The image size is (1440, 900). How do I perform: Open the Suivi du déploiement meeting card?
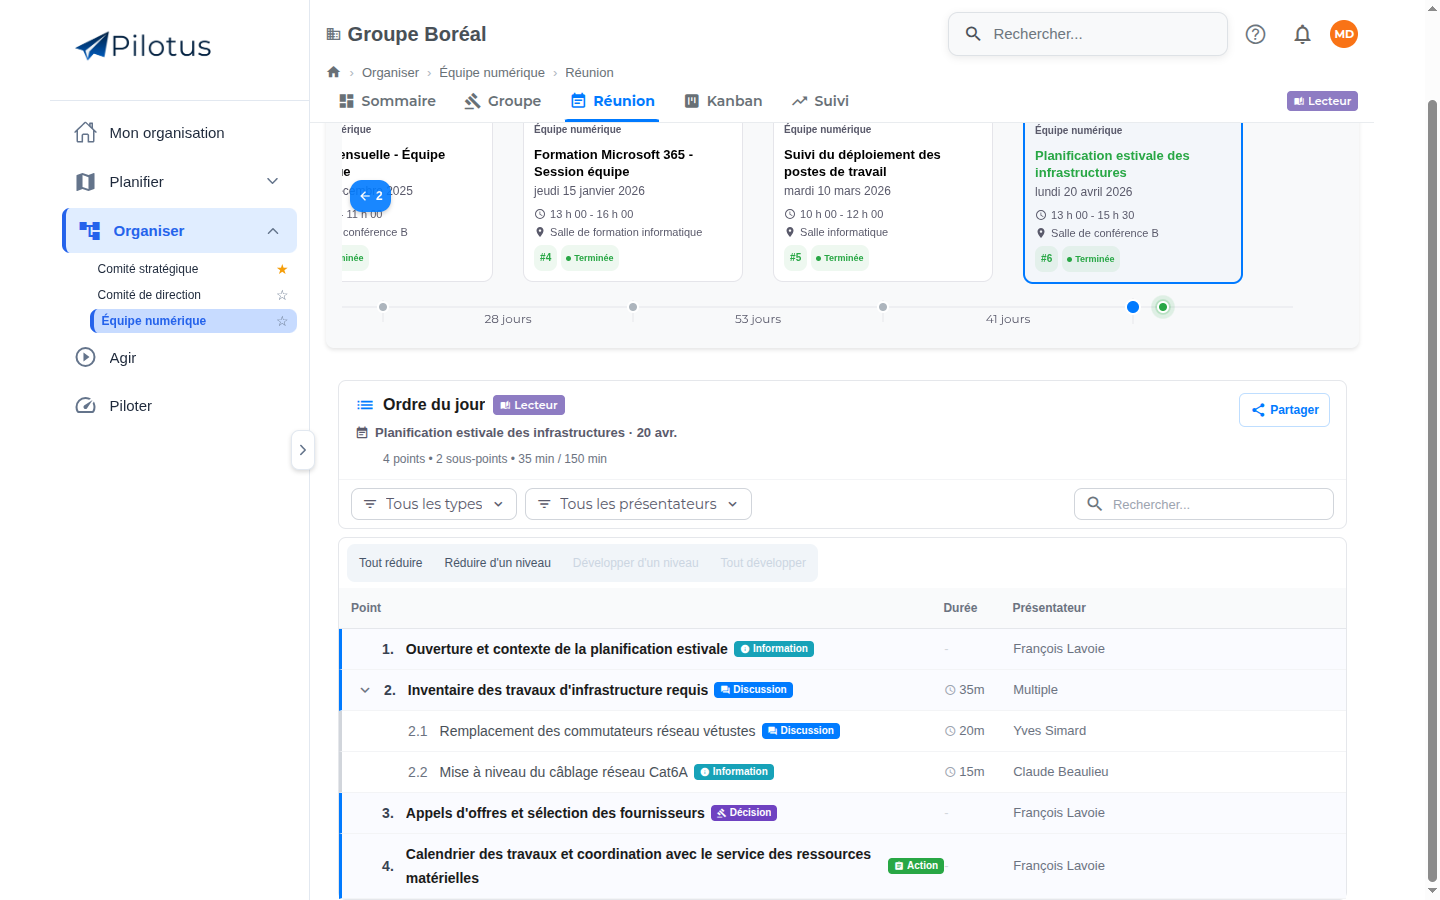pos(883,202)
